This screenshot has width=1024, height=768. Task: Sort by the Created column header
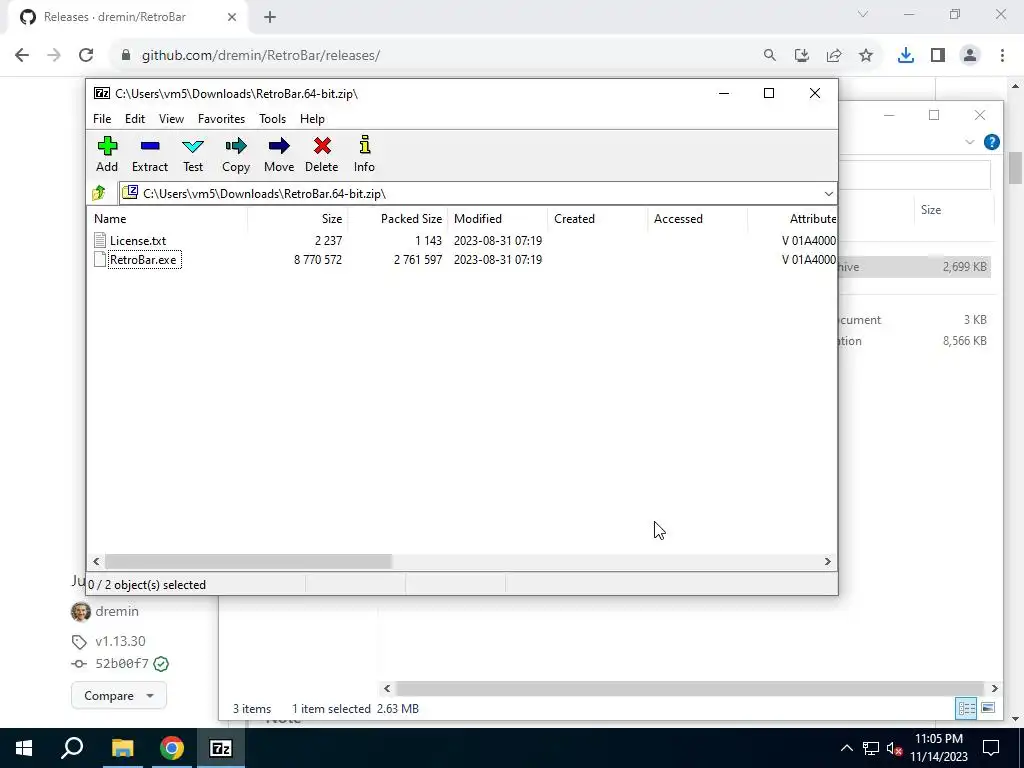point(598,219)
